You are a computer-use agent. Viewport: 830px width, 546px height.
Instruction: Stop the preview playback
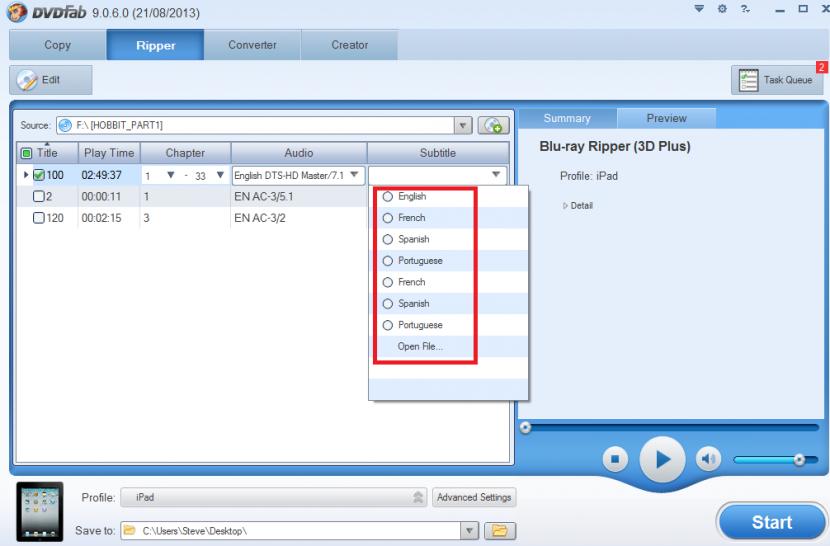pos(615,459)
